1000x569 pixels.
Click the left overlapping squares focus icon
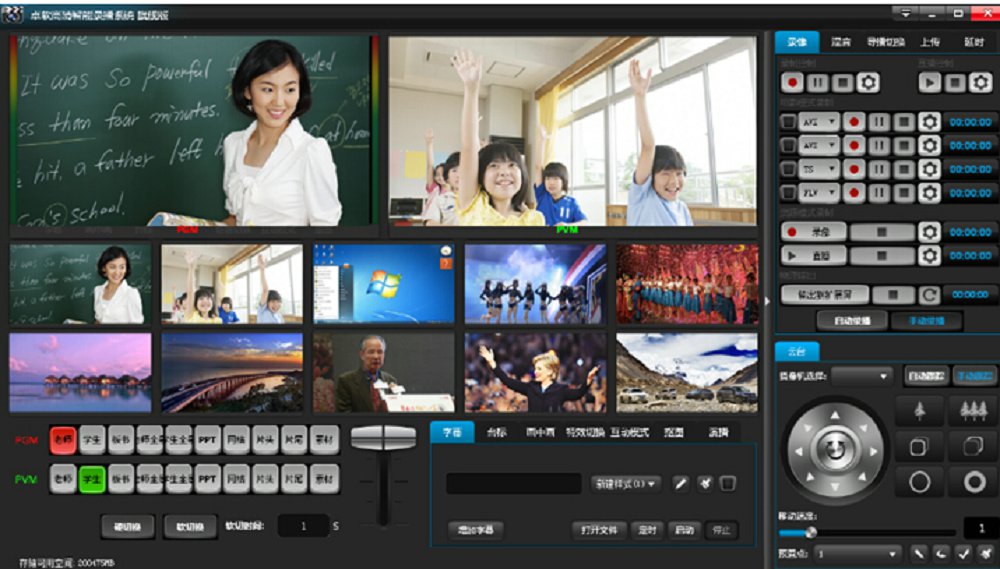point(920,447)
